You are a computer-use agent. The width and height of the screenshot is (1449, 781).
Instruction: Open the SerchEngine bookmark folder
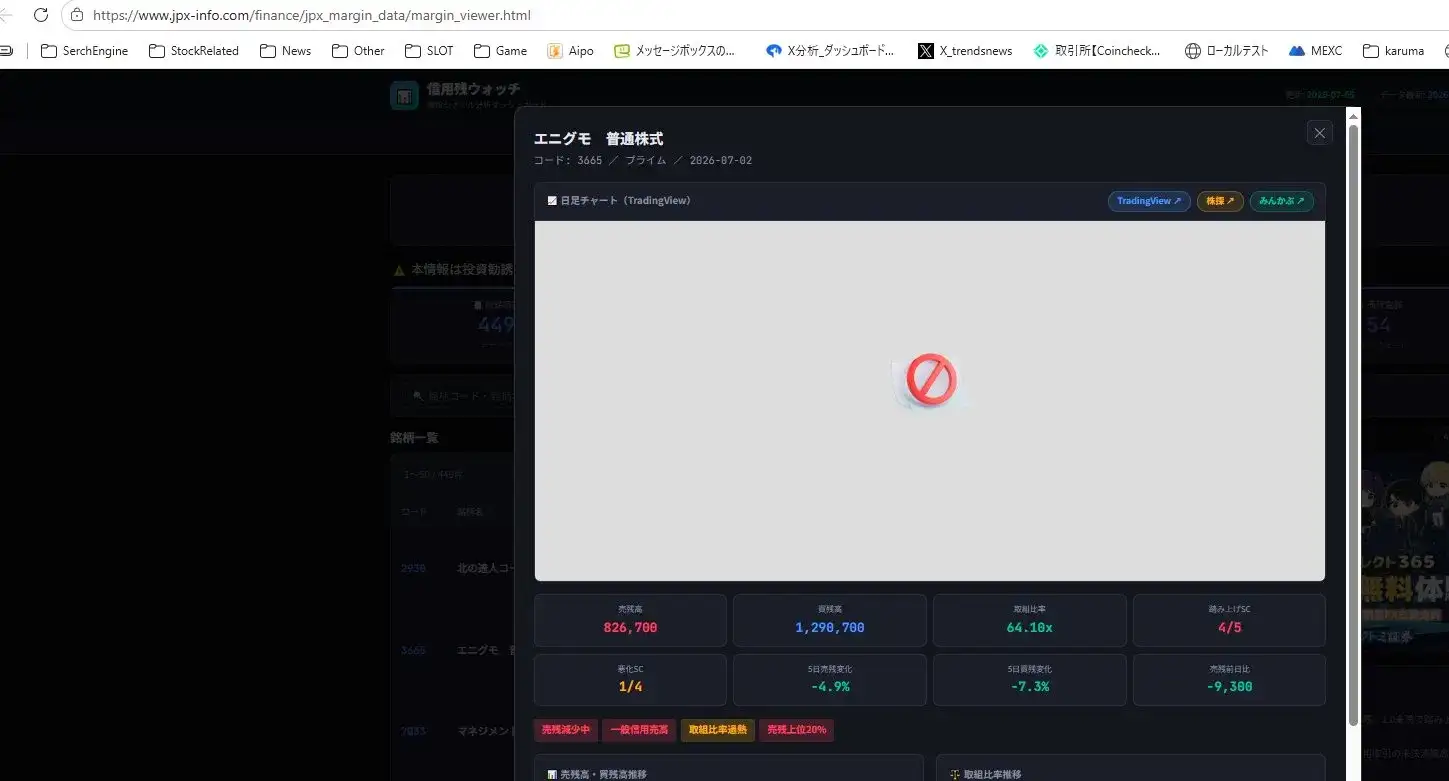[84, 51]
